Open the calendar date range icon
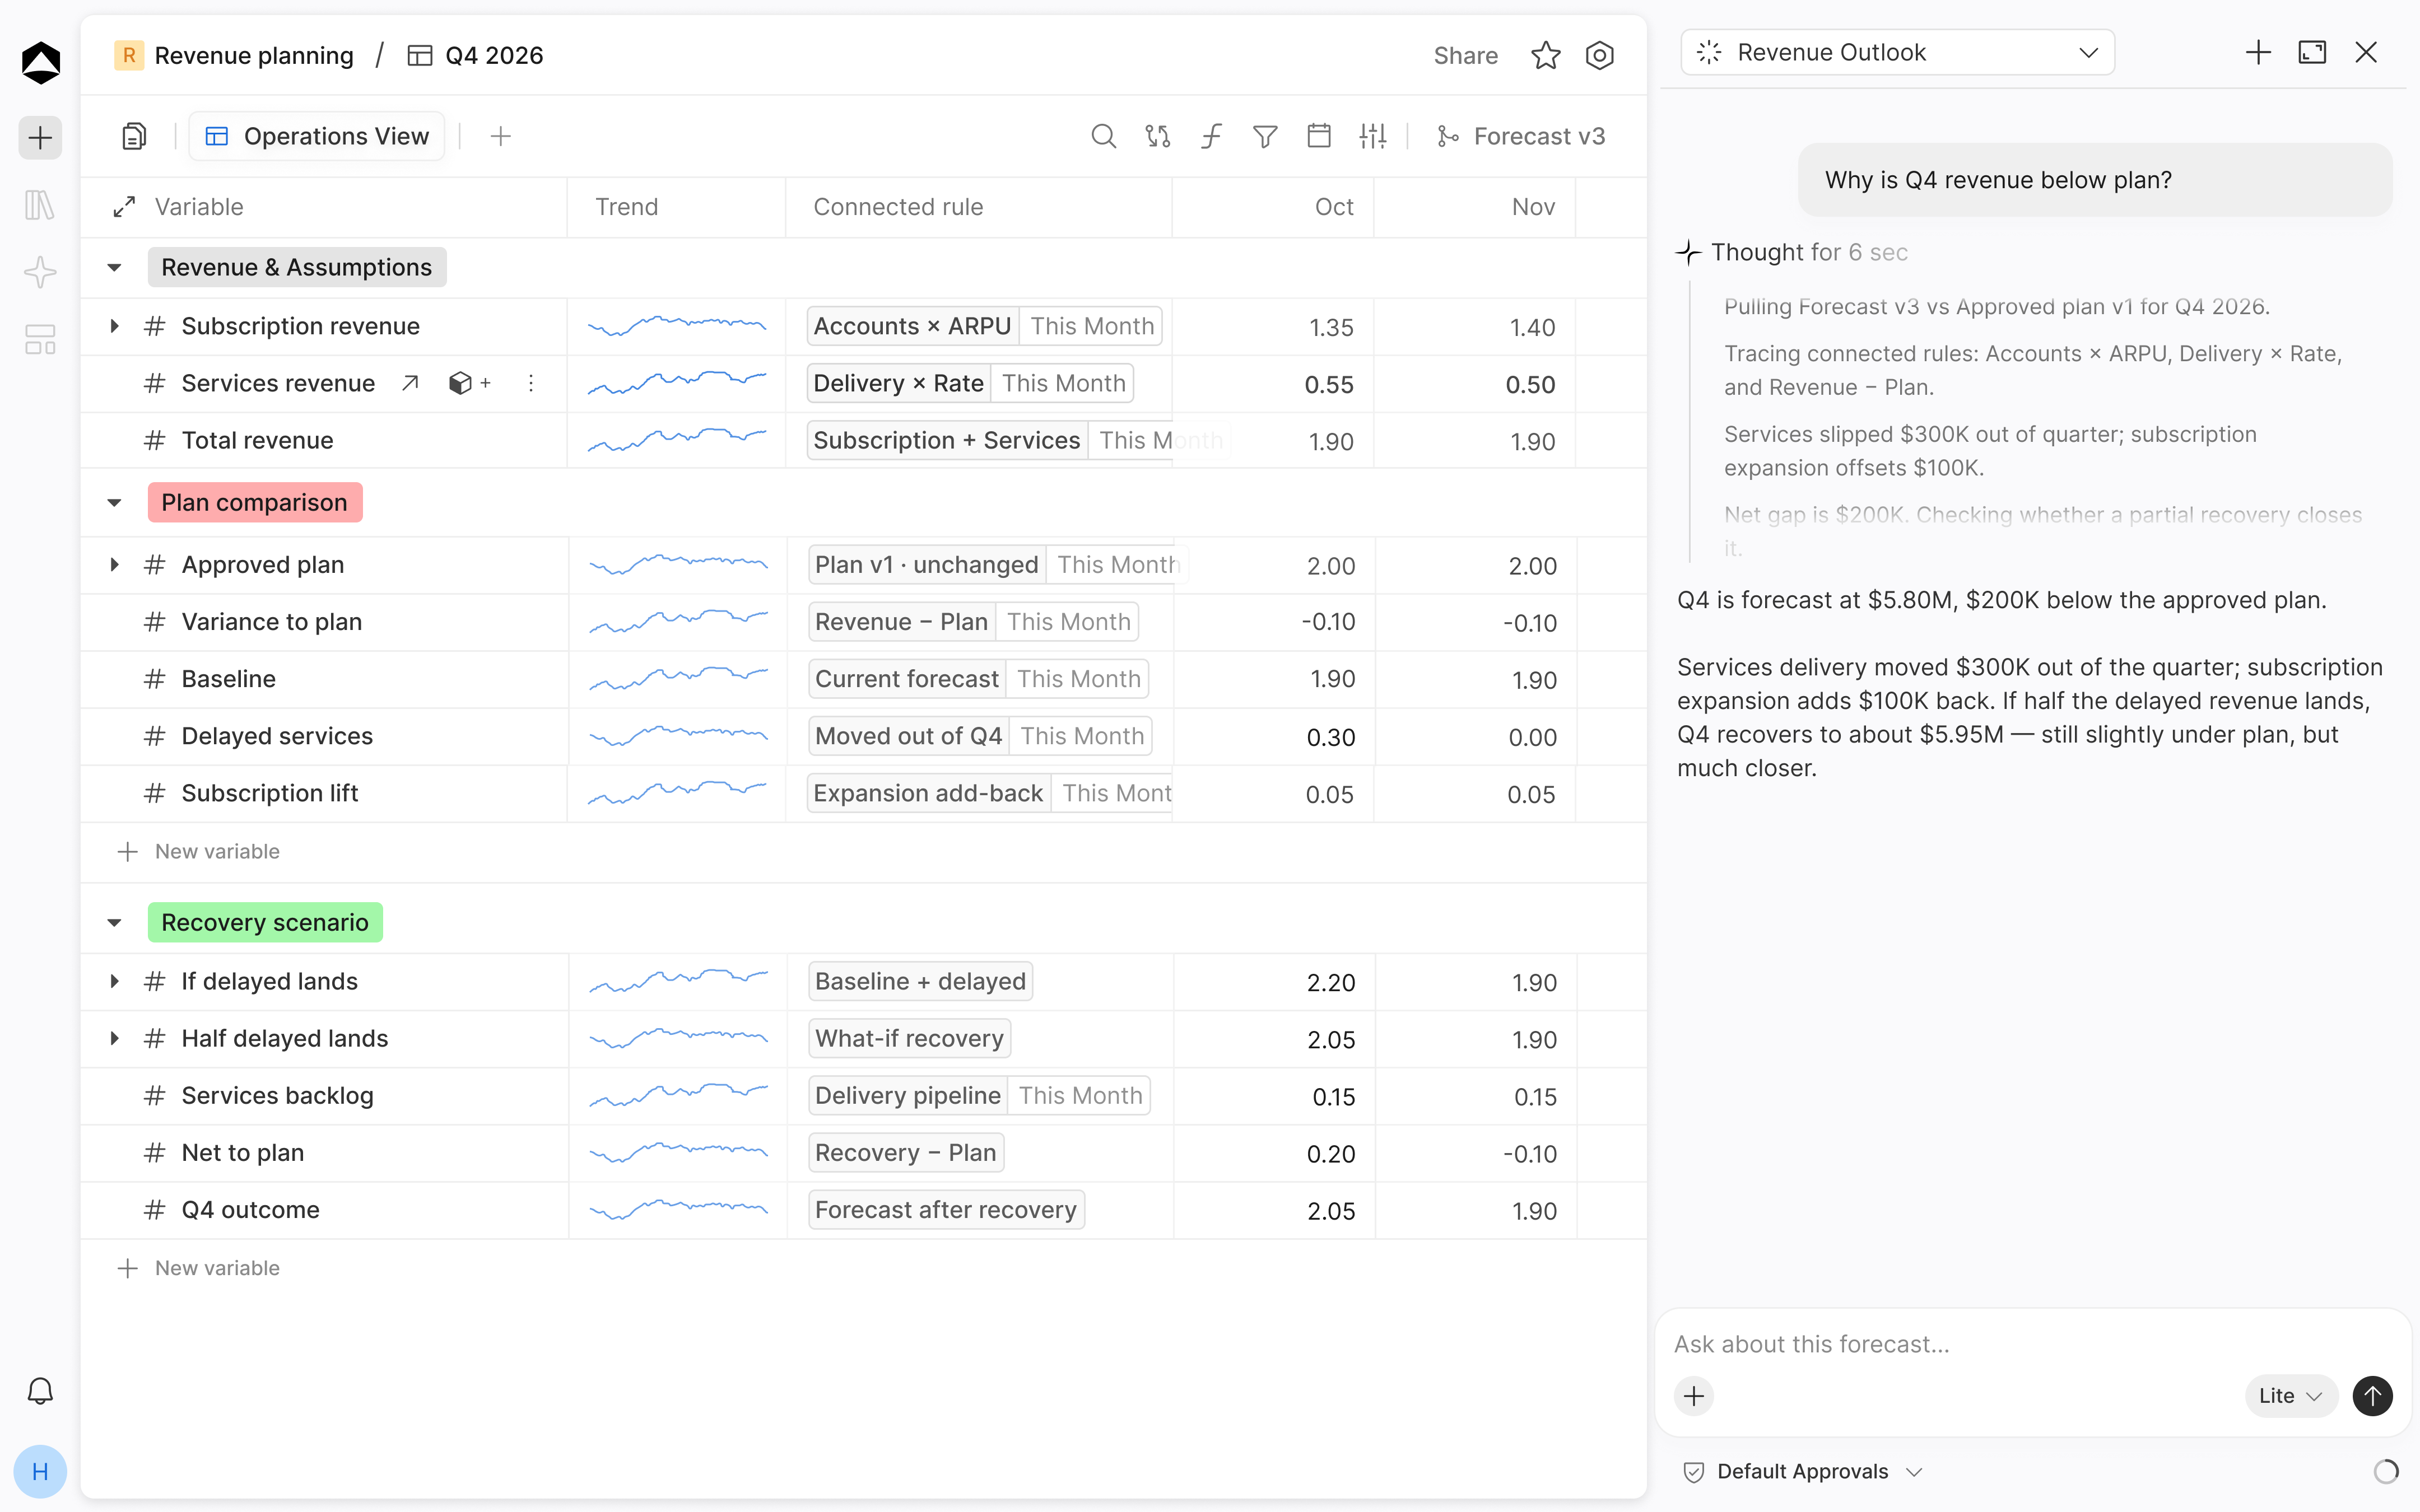The height and width of the screenshot is (1512, 2420). coord(1319,136)
